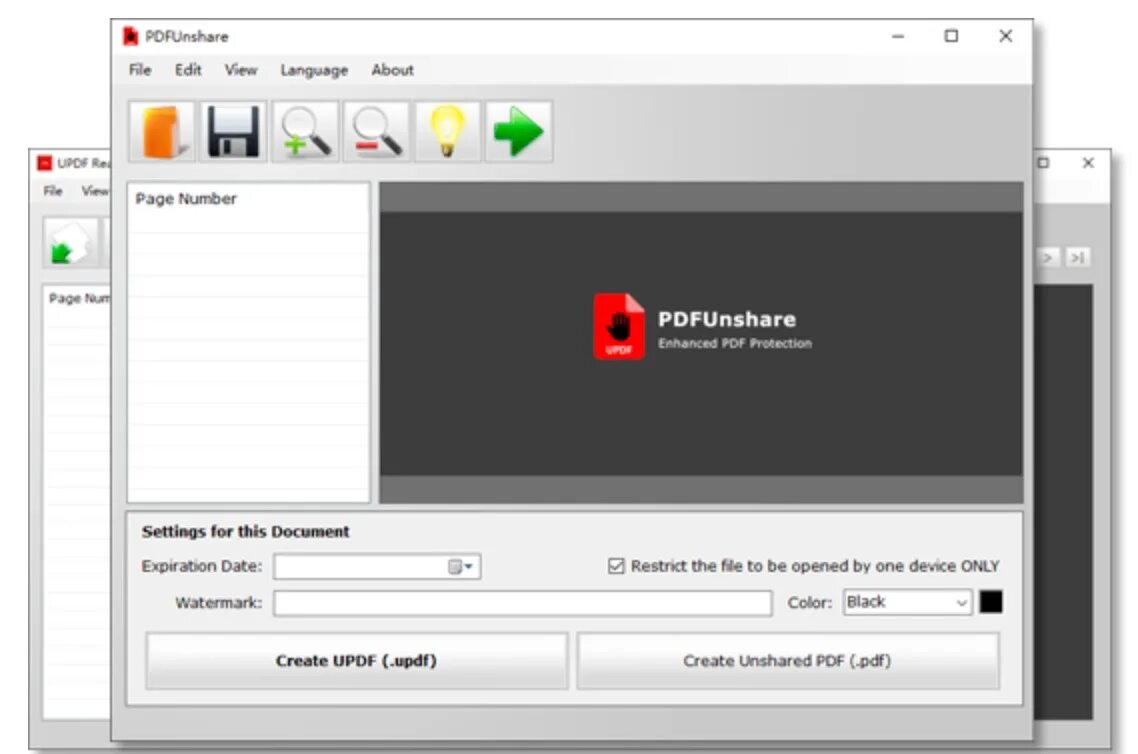Zoom out with the magnifier minus icon
1138x754 pixels.
pos(376,131)
